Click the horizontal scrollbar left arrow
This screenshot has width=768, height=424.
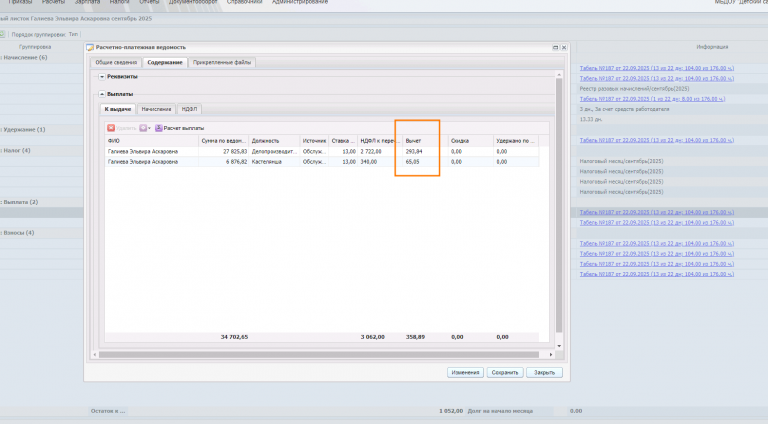(95, 354)
